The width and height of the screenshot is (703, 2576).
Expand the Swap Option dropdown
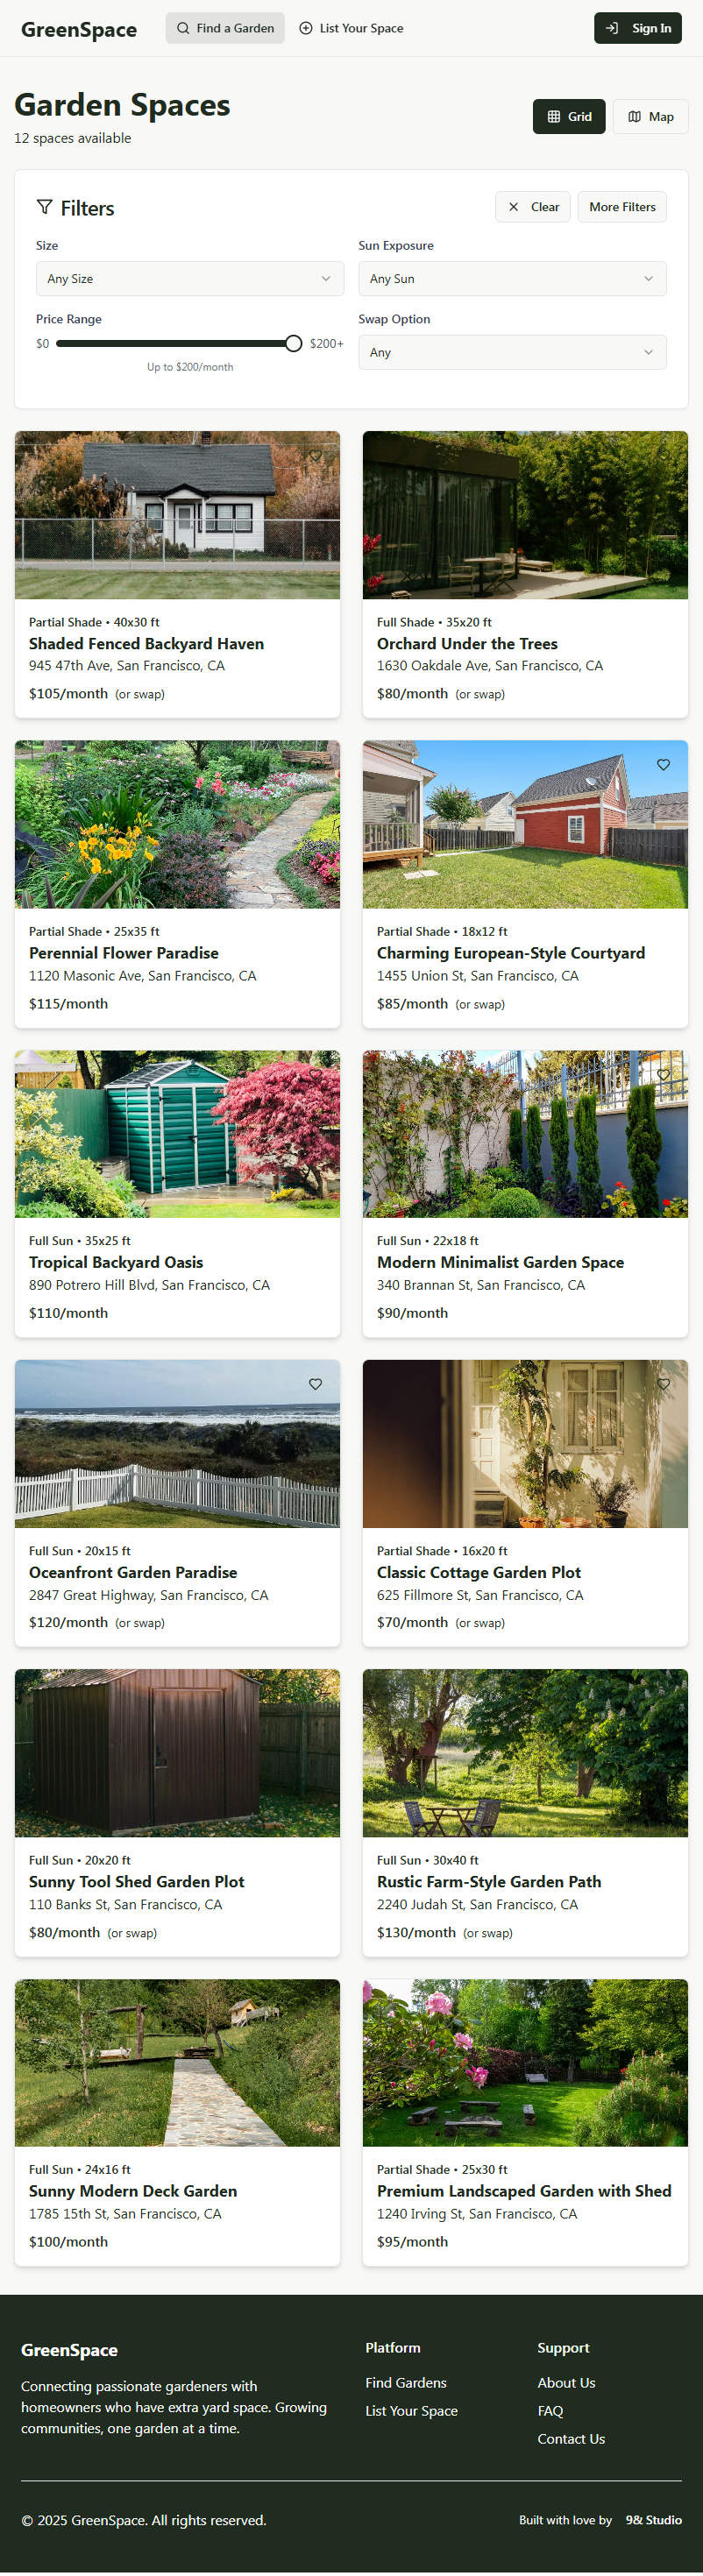coord(512,352)
